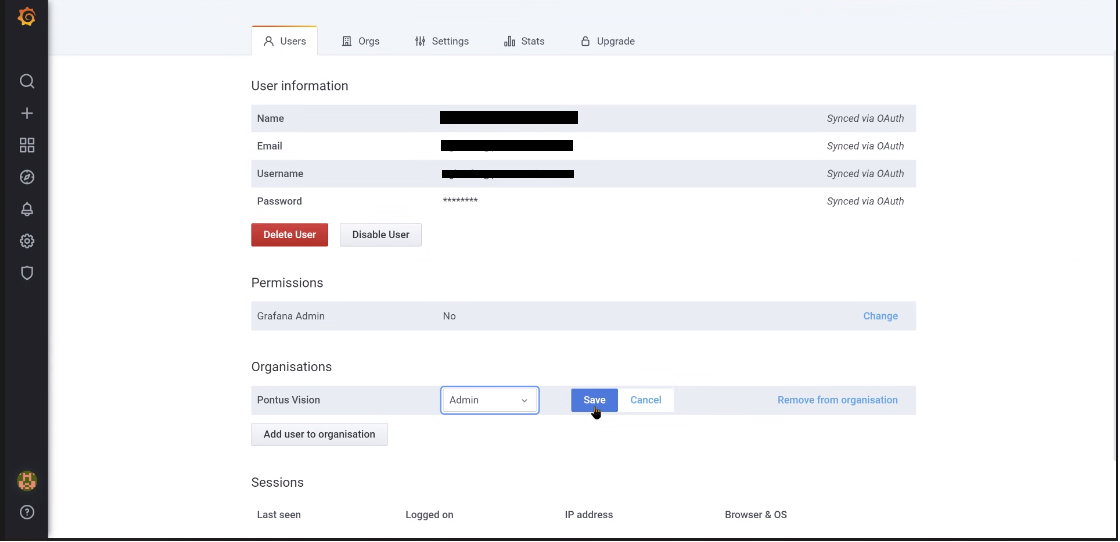Click Change link for Grafana Admin permission
Image resolution: width=1120 pixels, height=542 pixels.
tap(880, 316)
